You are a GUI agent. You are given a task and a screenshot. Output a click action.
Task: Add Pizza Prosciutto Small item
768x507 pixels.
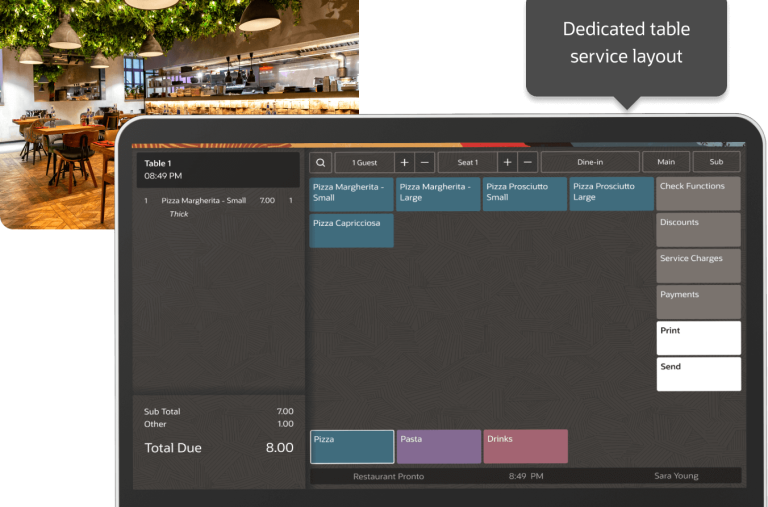click(x=524, y=194)
